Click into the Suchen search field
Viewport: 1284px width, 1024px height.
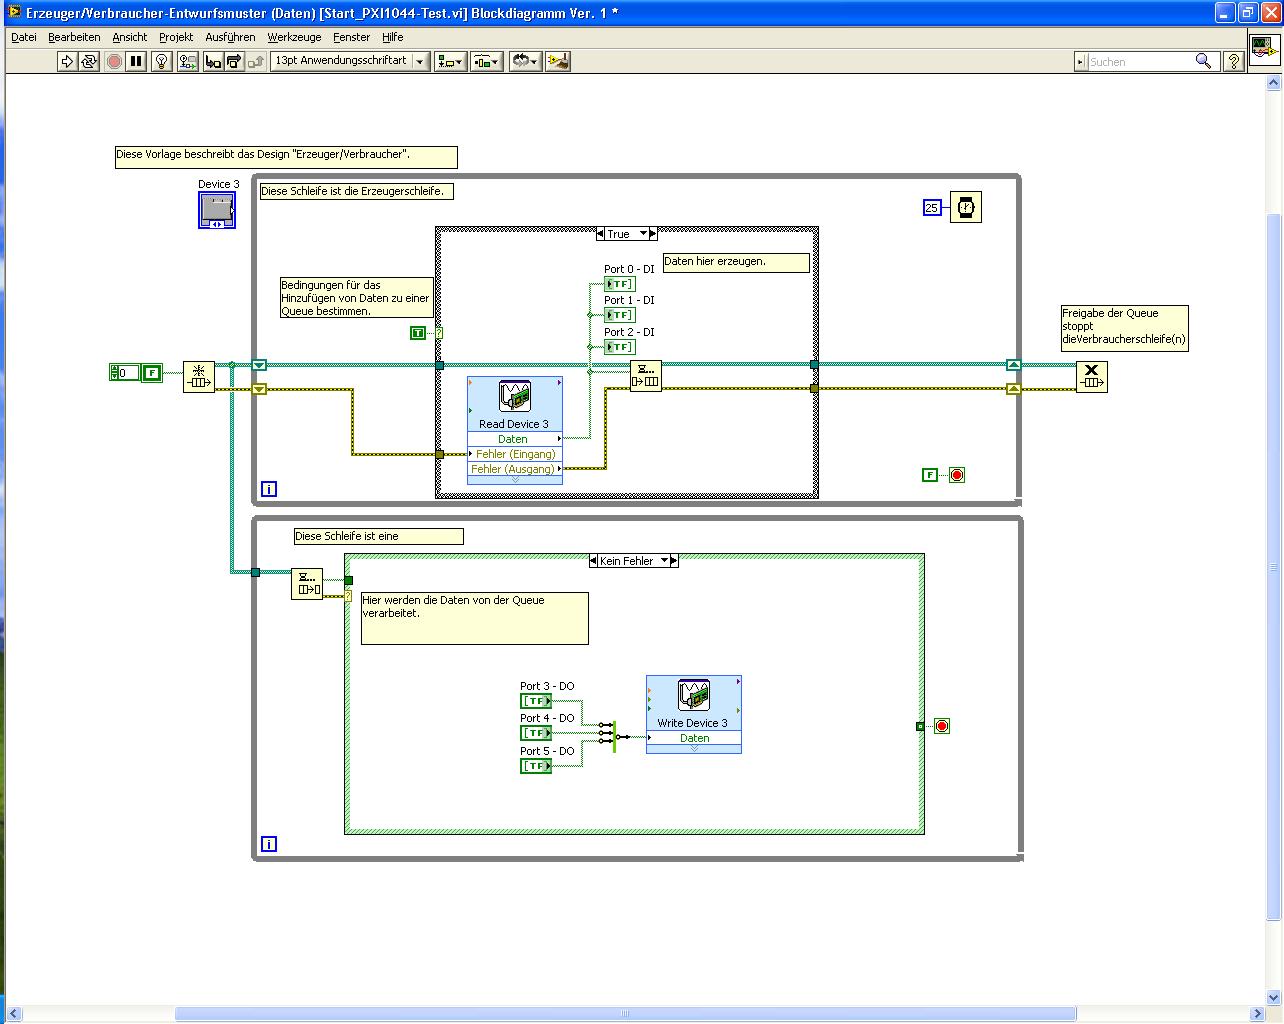coord(1140,62)
